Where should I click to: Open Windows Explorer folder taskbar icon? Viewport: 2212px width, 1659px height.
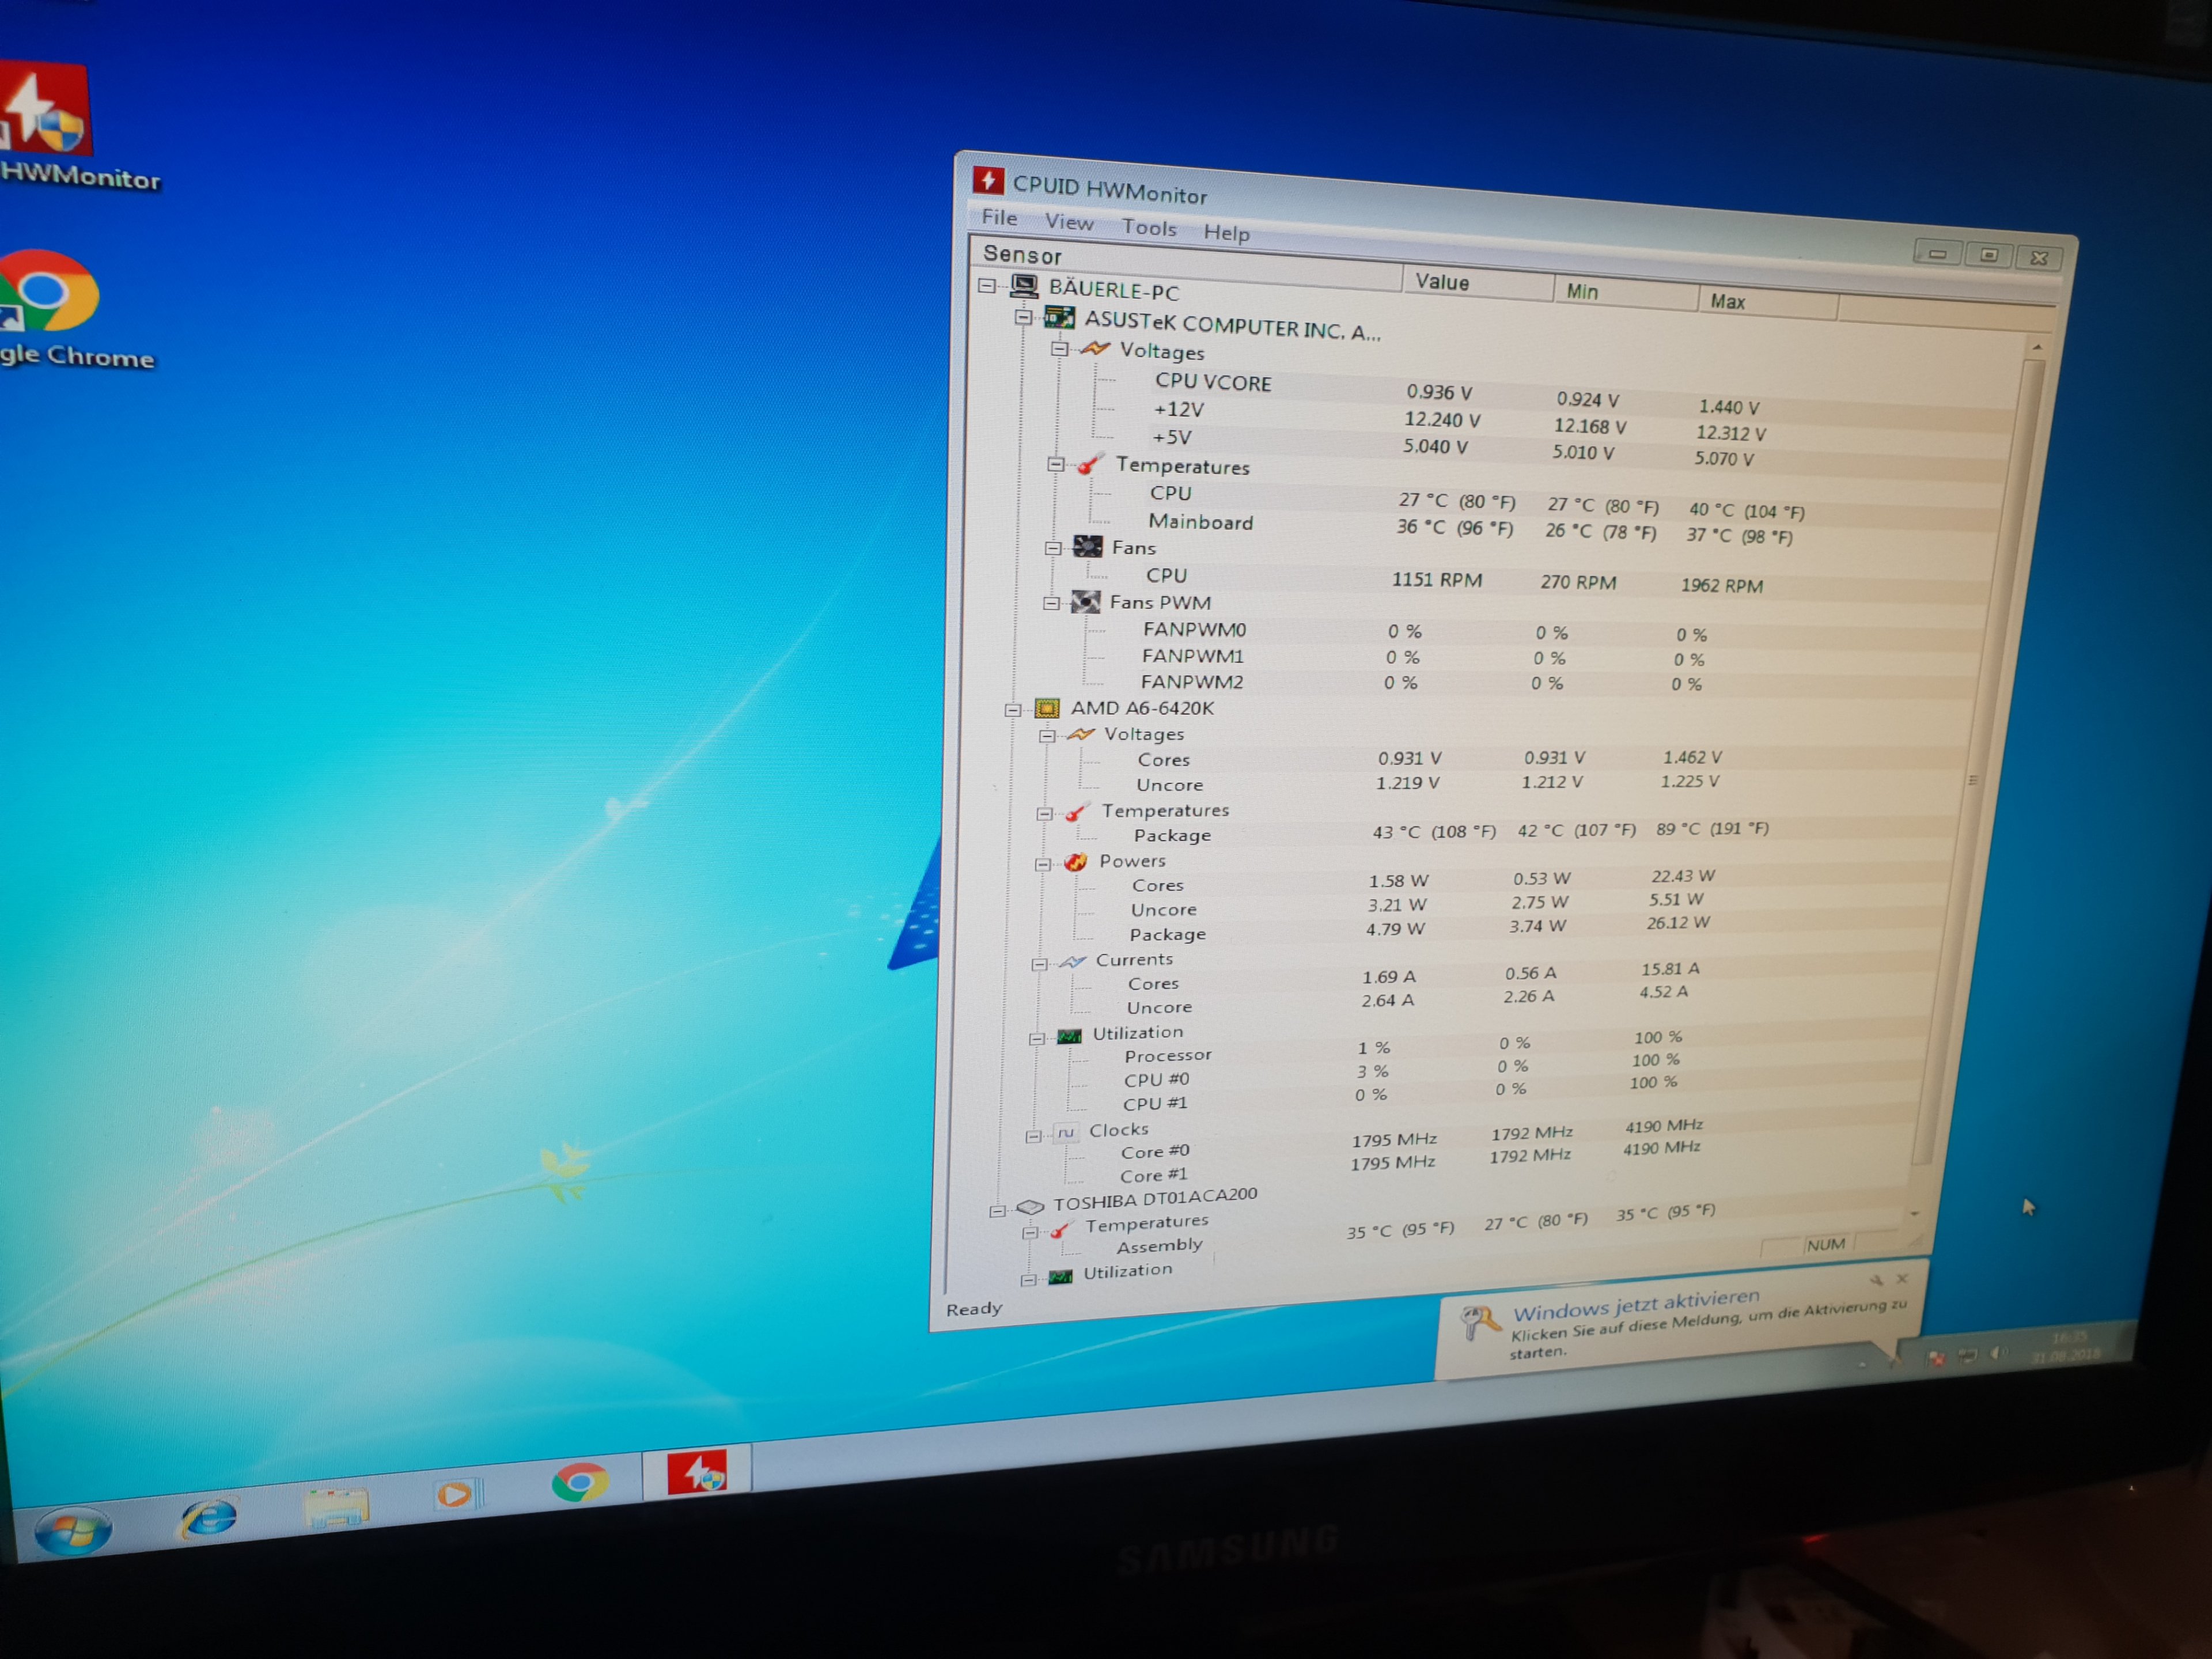point(335,1509)
